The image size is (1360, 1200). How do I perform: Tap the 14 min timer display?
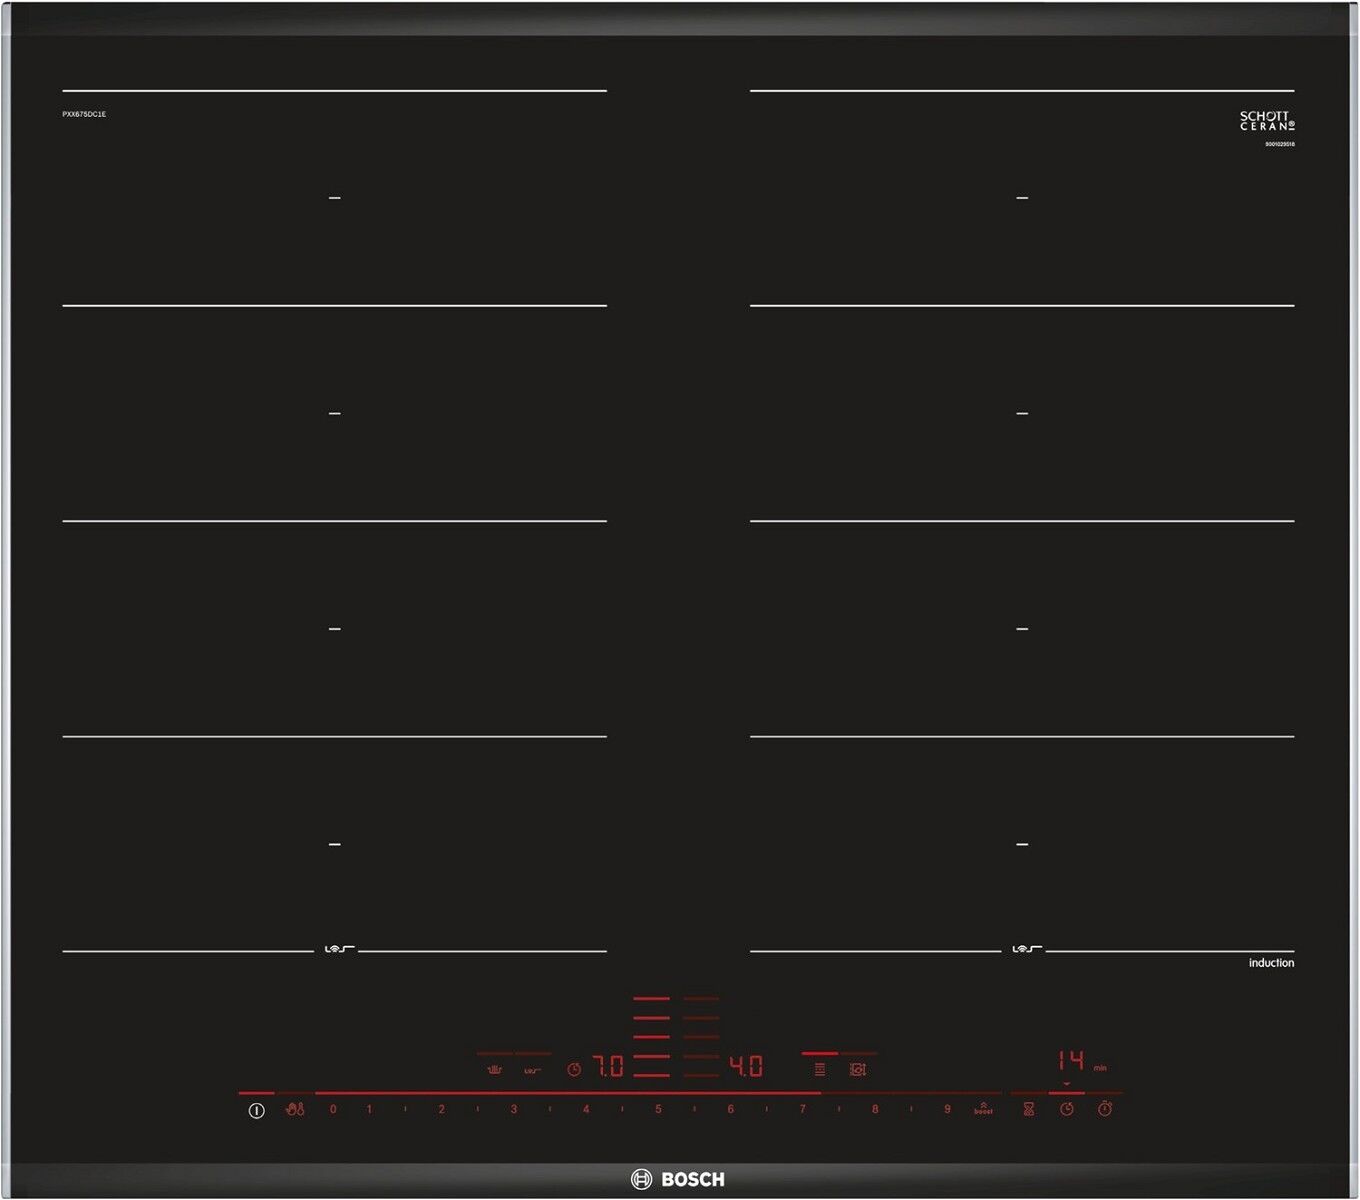[x=1071, y=1061]
